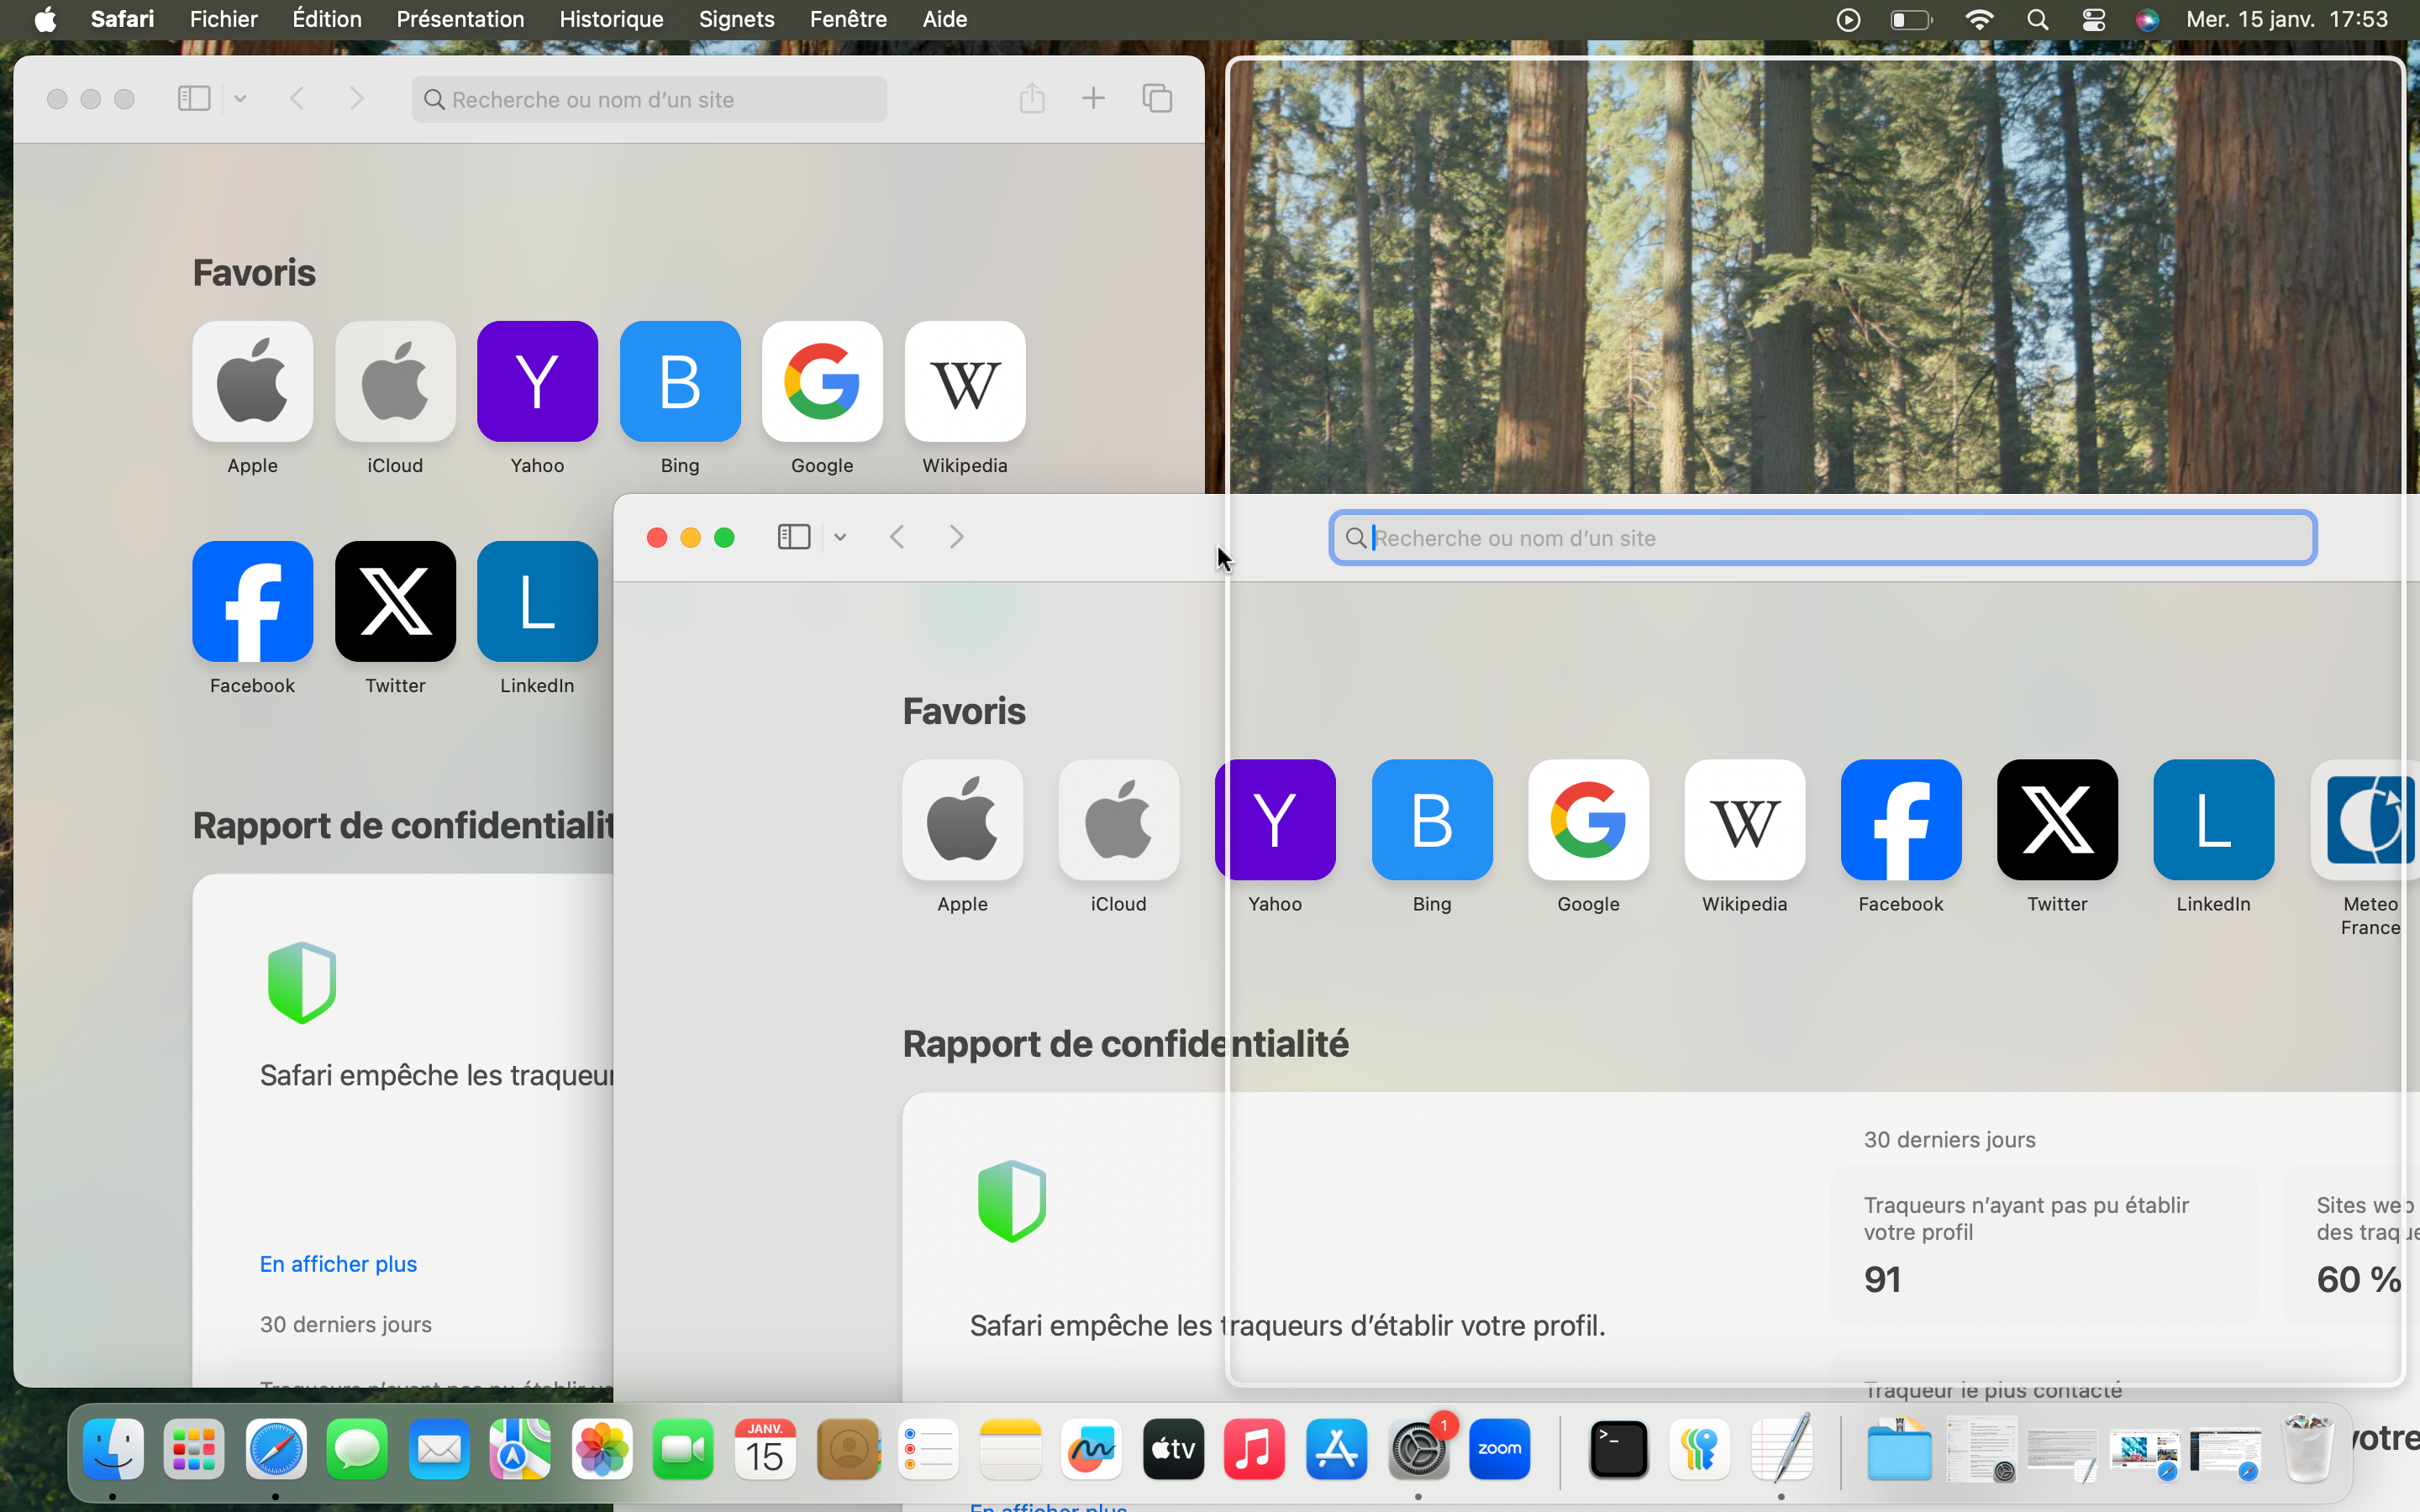Open the Aide menu

[944, 19]
